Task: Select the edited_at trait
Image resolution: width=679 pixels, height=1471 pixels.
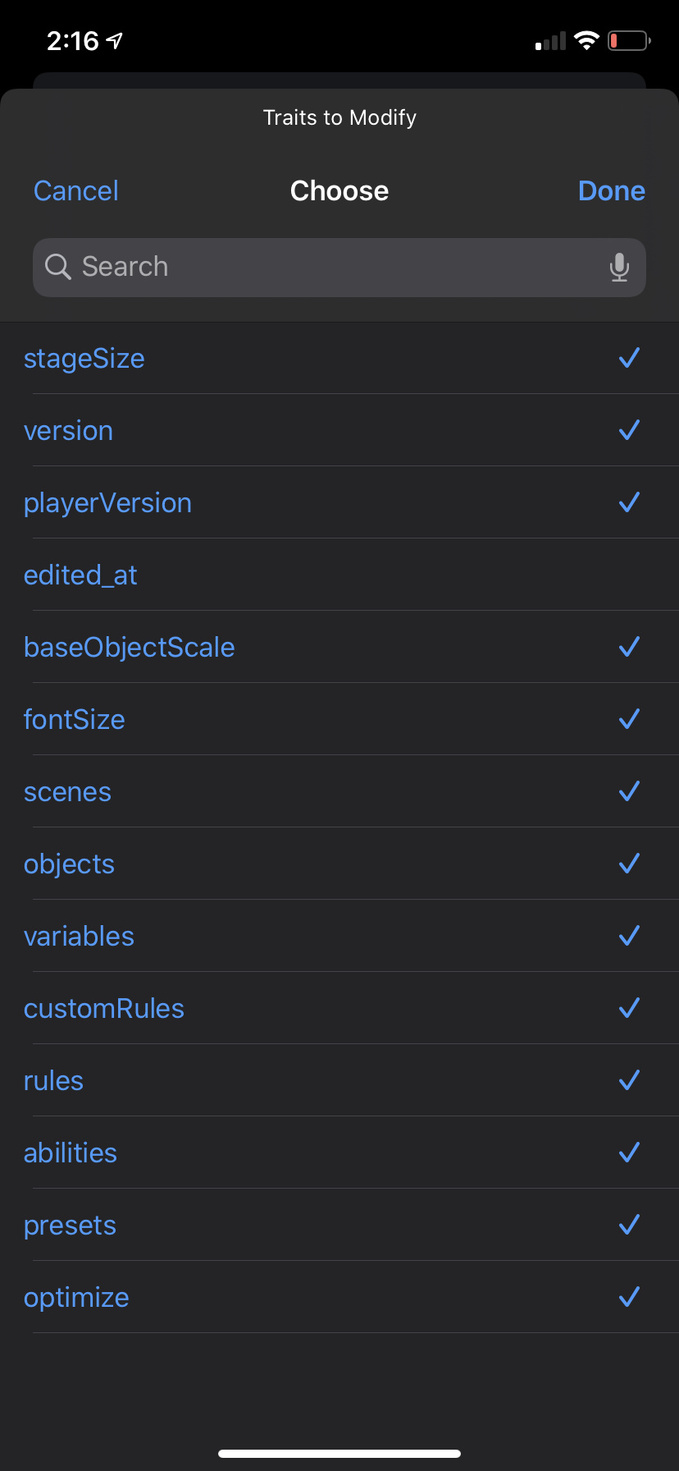Action: point(81,575)
